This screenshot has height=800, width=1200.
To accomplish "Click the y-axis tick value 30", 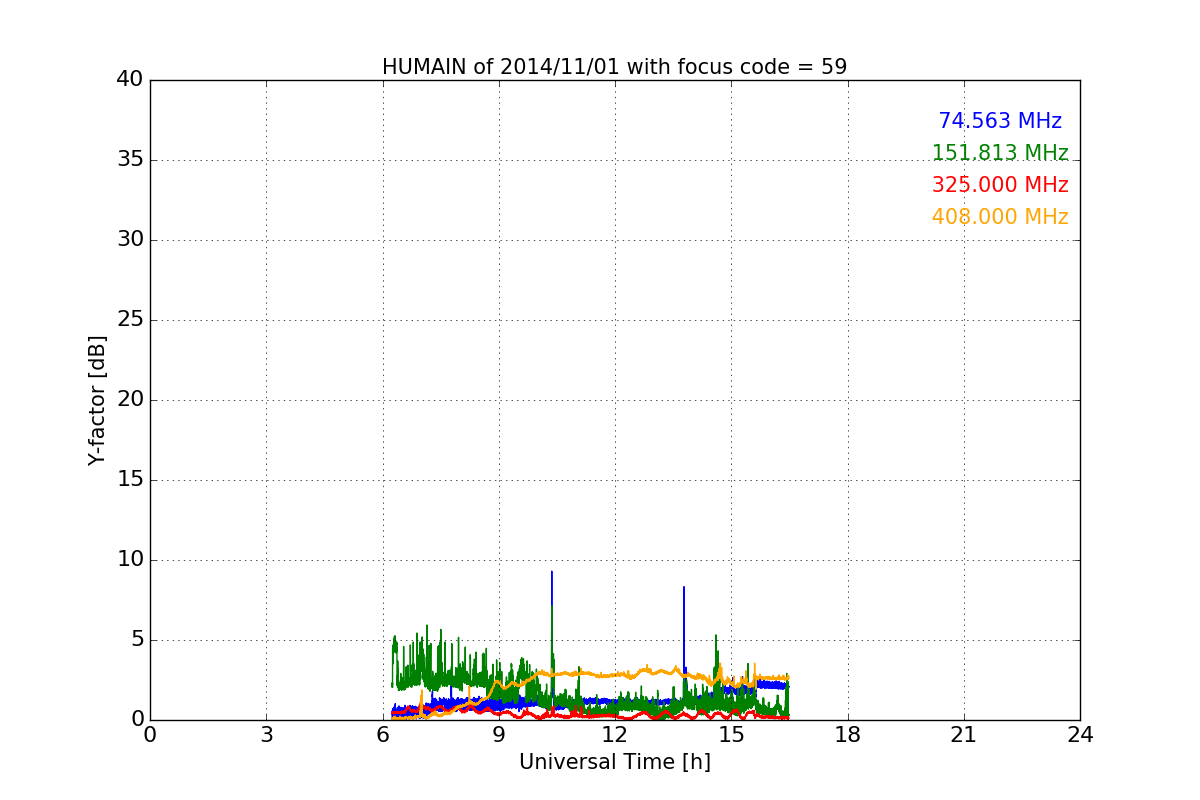I will click(x=129, y=240).
